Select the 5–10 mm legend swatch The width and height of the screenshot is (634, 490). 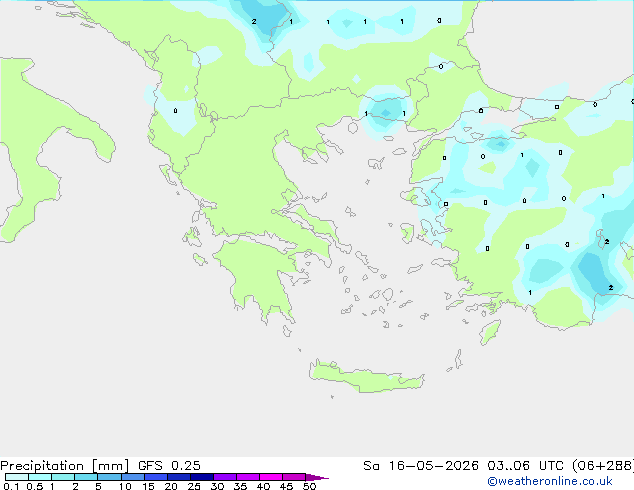coord(109,477)
